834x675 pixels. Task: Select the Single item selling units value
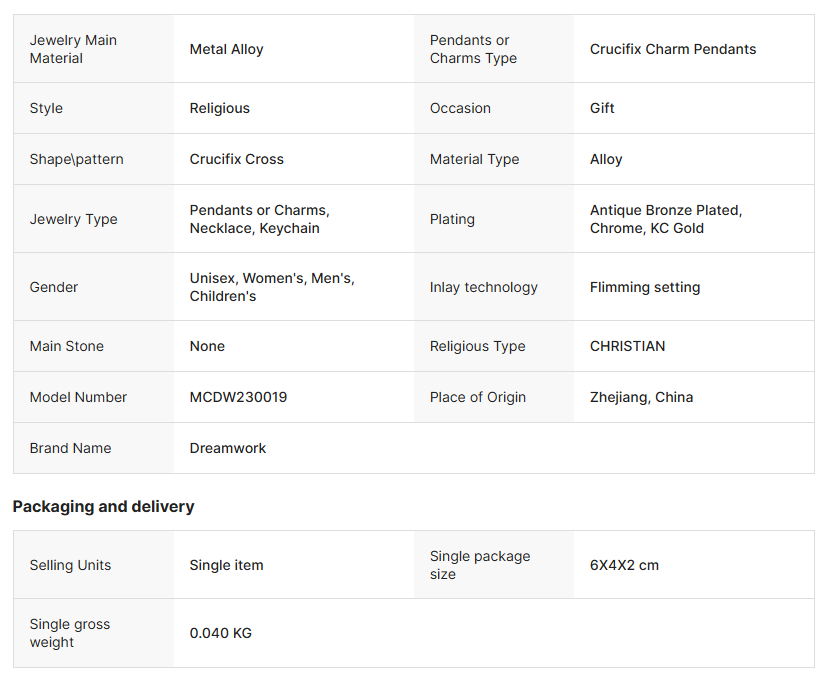click(x=227, y=565)
